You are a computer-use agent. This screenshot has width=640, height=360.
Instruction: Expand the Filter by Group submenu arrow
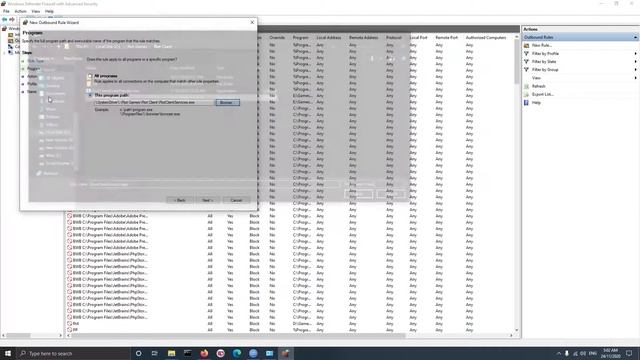click(636, 70)
